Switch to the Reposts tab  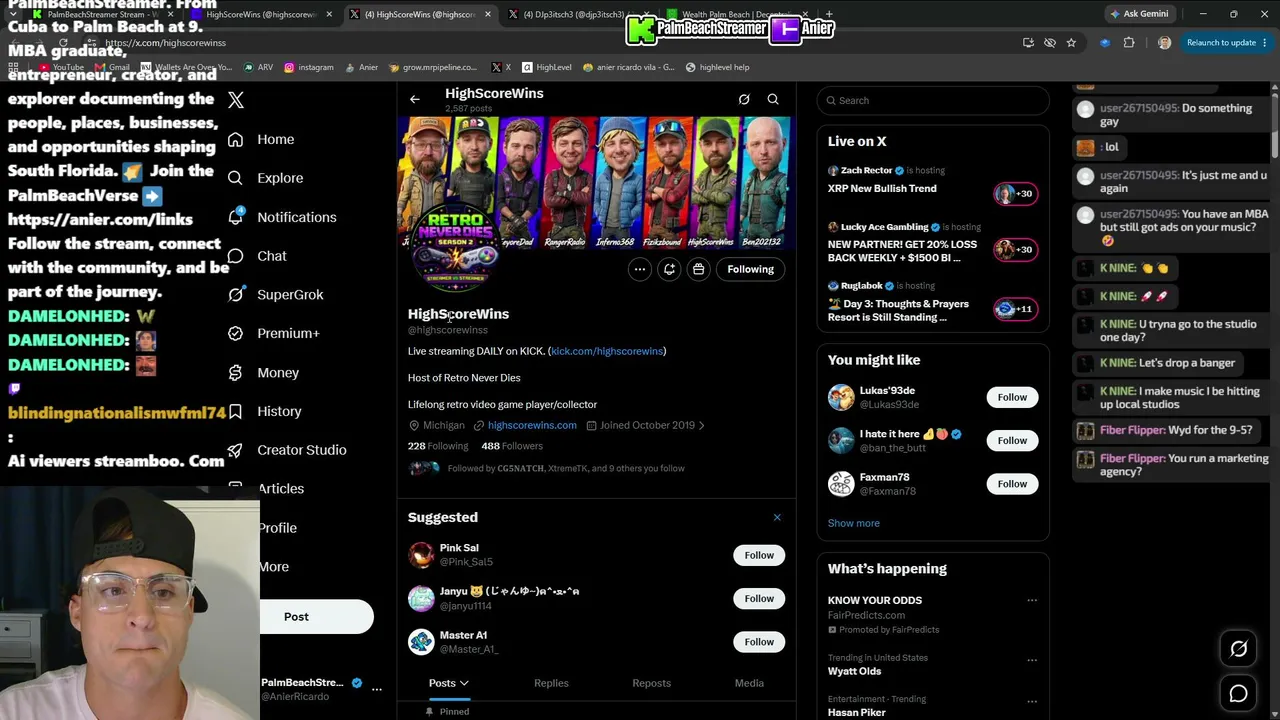(x=651, y=683)
